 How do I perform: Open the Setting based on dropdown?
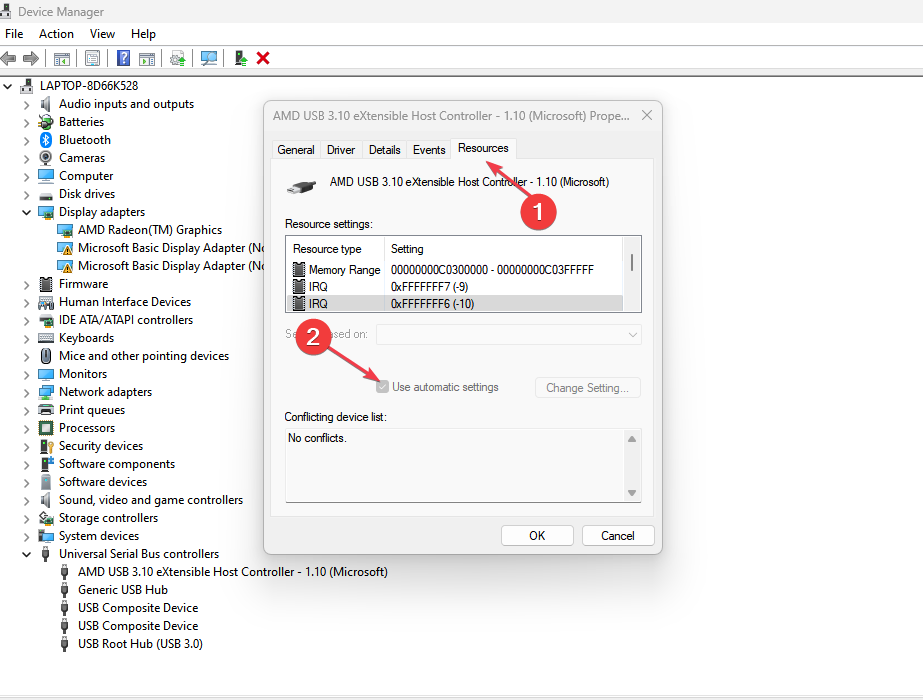509,334
